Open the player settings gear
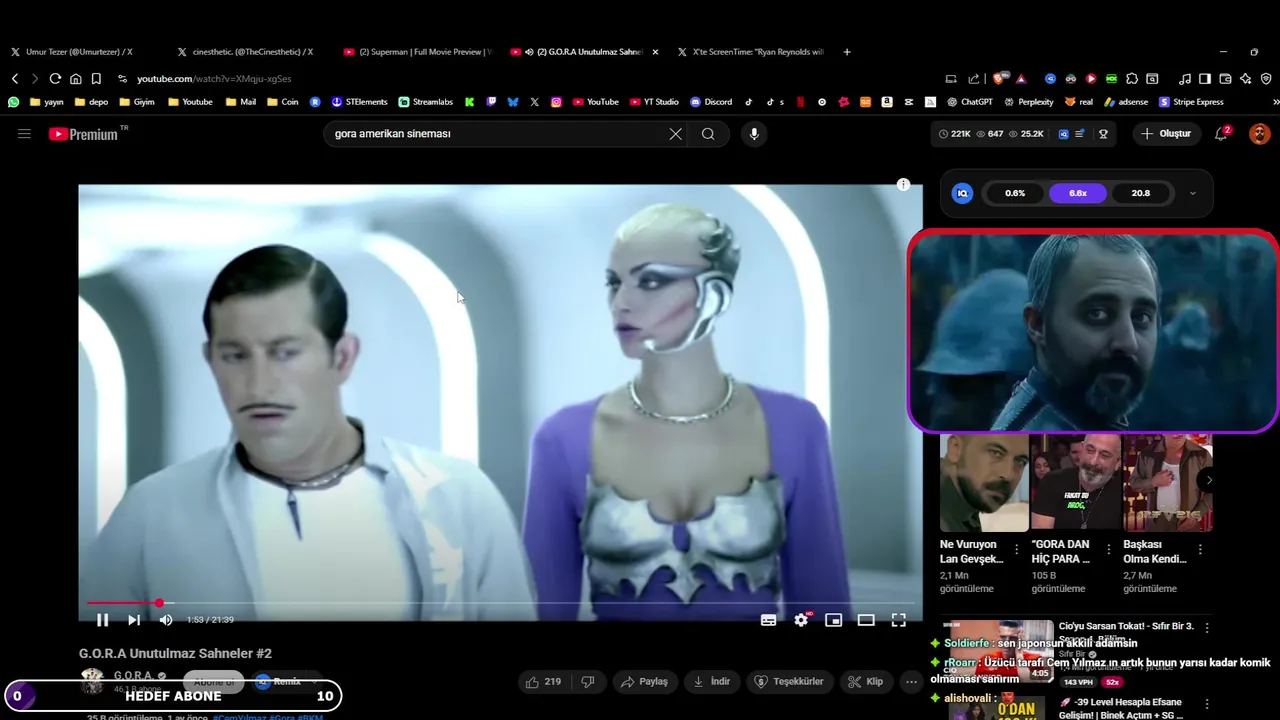 (x=801, y=620)
